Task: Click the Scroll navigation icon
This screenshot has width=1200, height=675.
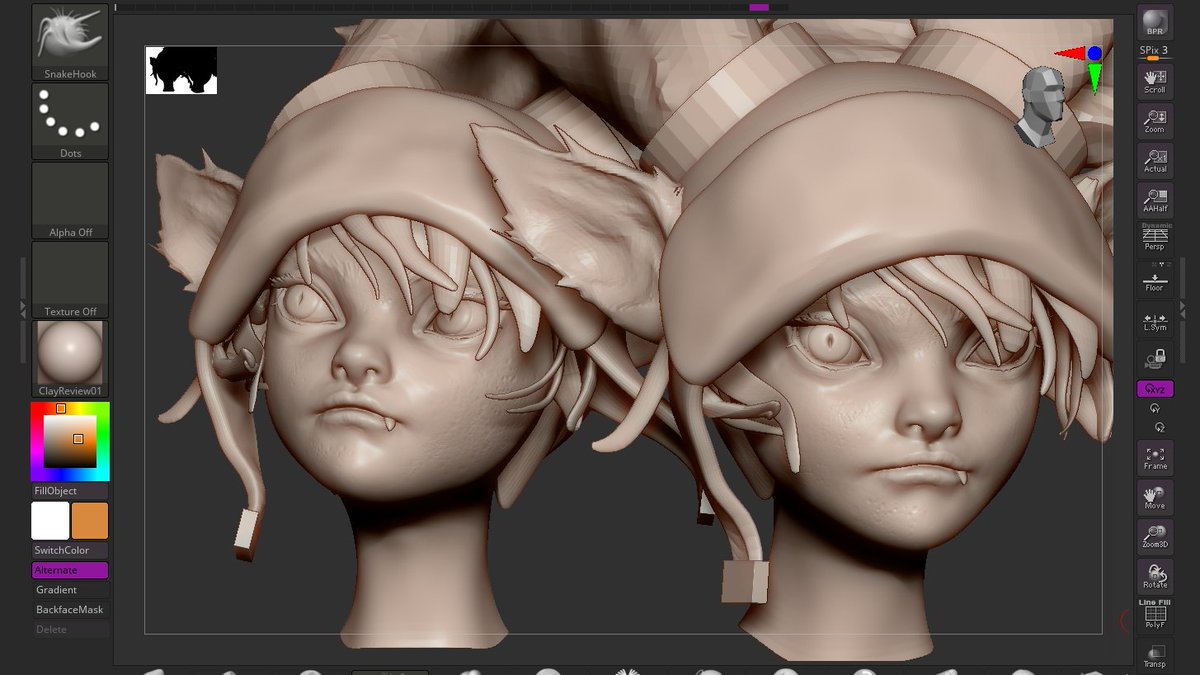Action: (1155, 80)
